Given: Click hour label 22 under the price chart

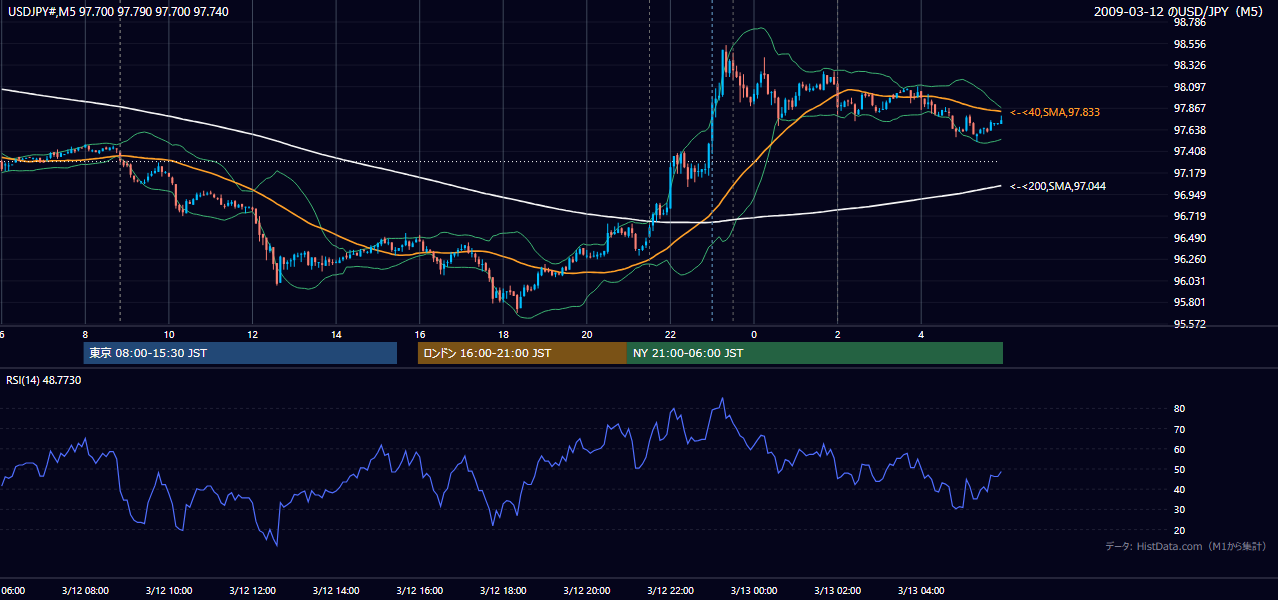Looking at the screenshot, I should 670,334.
